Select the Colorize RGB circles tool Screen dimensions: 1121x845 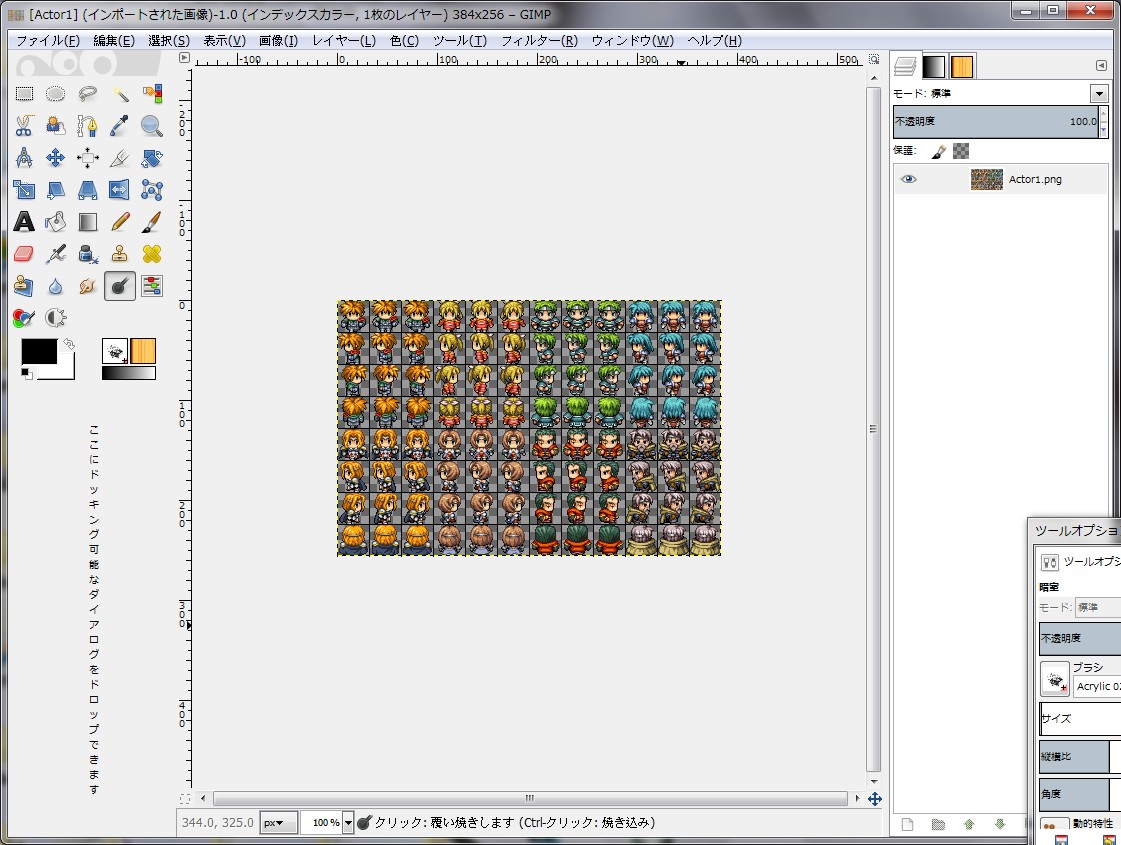click(x=24, y=318)
